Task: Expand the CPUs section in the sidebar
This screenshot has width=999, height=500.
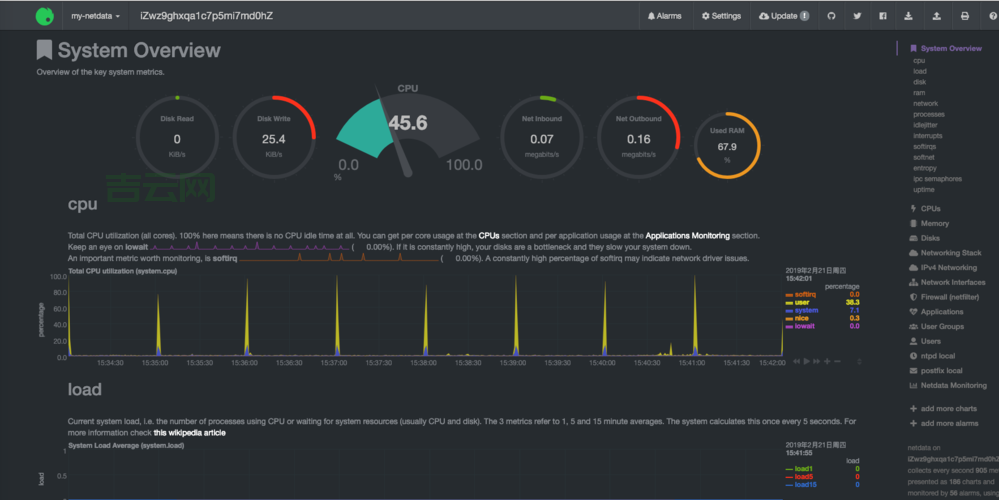Action: coord(930,209)
